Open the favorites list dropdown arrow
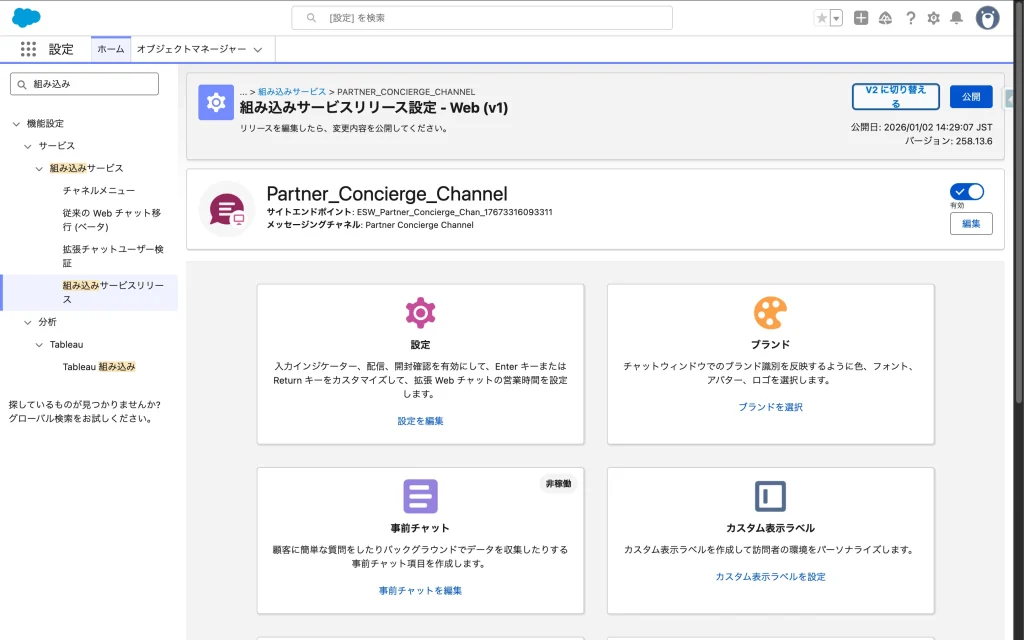1024x640 pixels. (836, 18)
